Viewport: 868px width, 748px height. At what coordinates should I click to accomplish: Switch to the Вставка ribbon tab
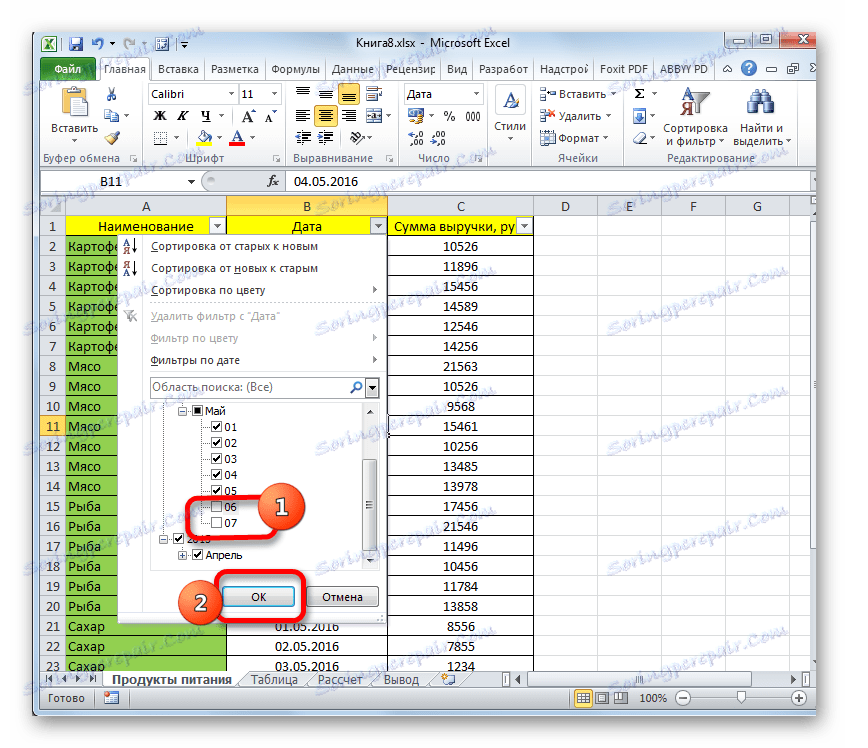pyautogui.click(x=178, y=69)
